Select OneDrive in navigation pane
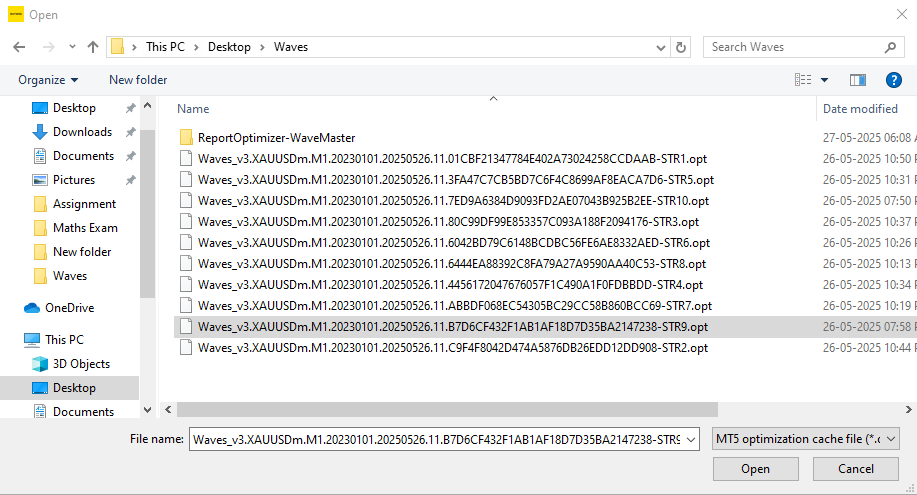This screenshot has width=917, height=495. 69,308
